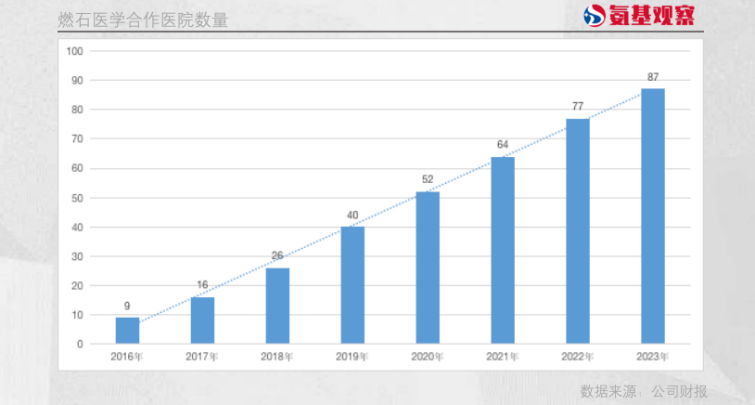The width and height of the screenshot is (755, 405).
Task: Select the blue bar for 2017年
Action: tap(202, 320)
